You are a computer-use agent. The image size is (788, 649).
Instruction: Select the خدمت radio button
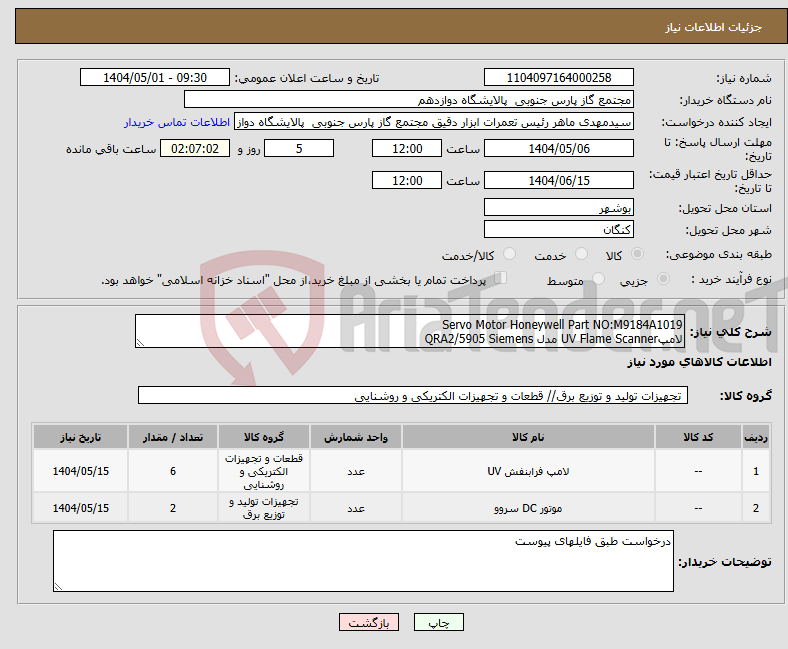[x=581, y=254]
